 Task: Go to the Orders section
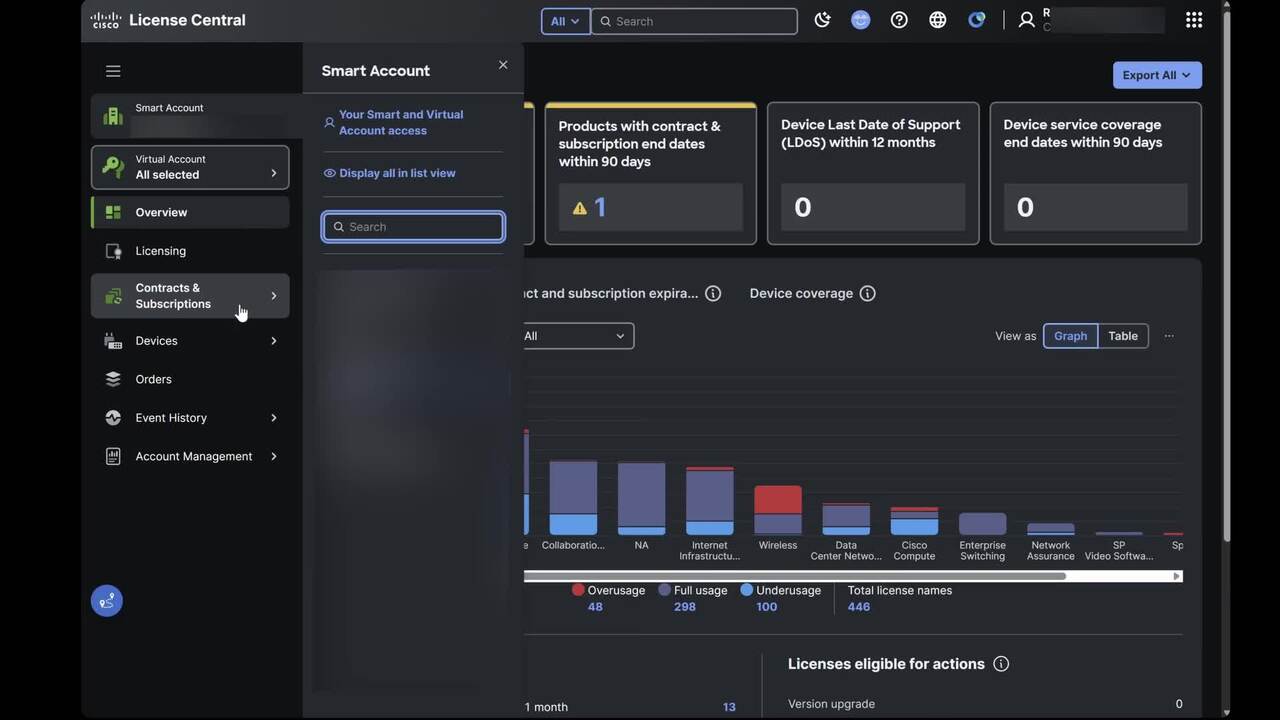(x=154, y=379)
